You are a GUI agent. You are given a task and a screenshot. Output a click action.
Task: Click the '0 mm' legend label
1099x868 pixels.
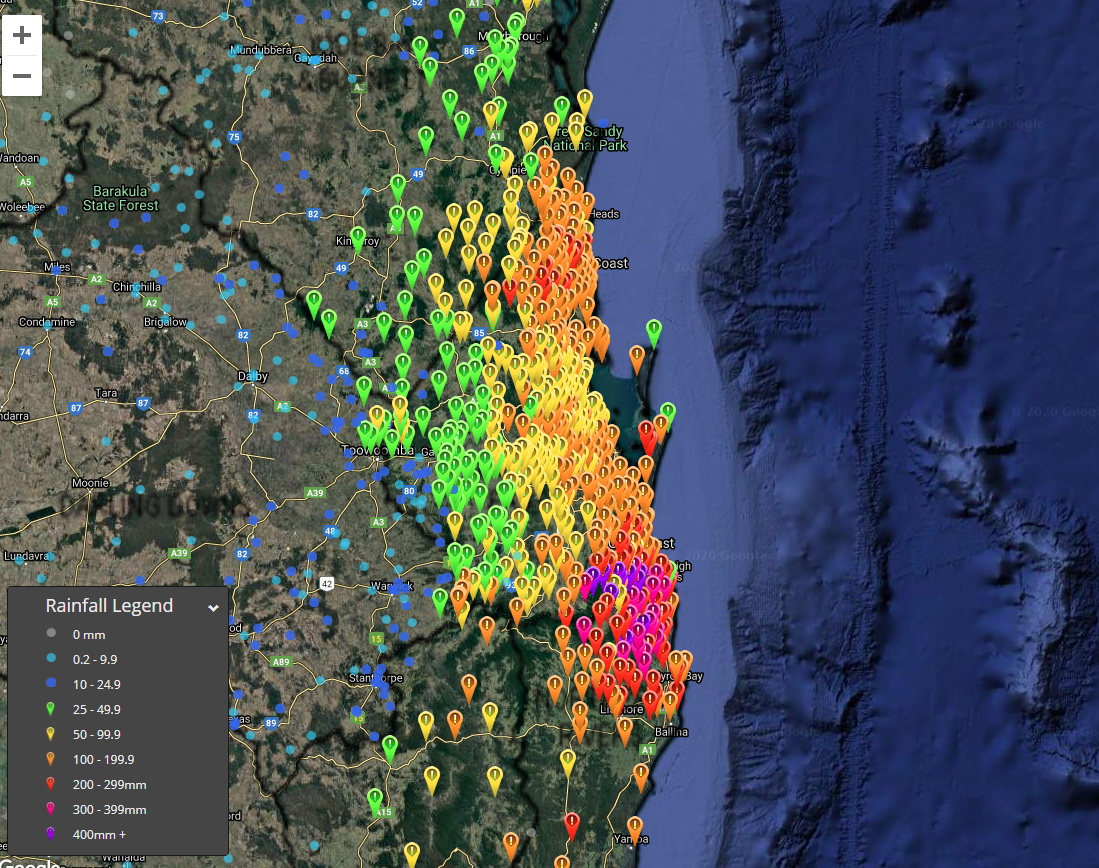pyautogui.click(x=89, y=635)
